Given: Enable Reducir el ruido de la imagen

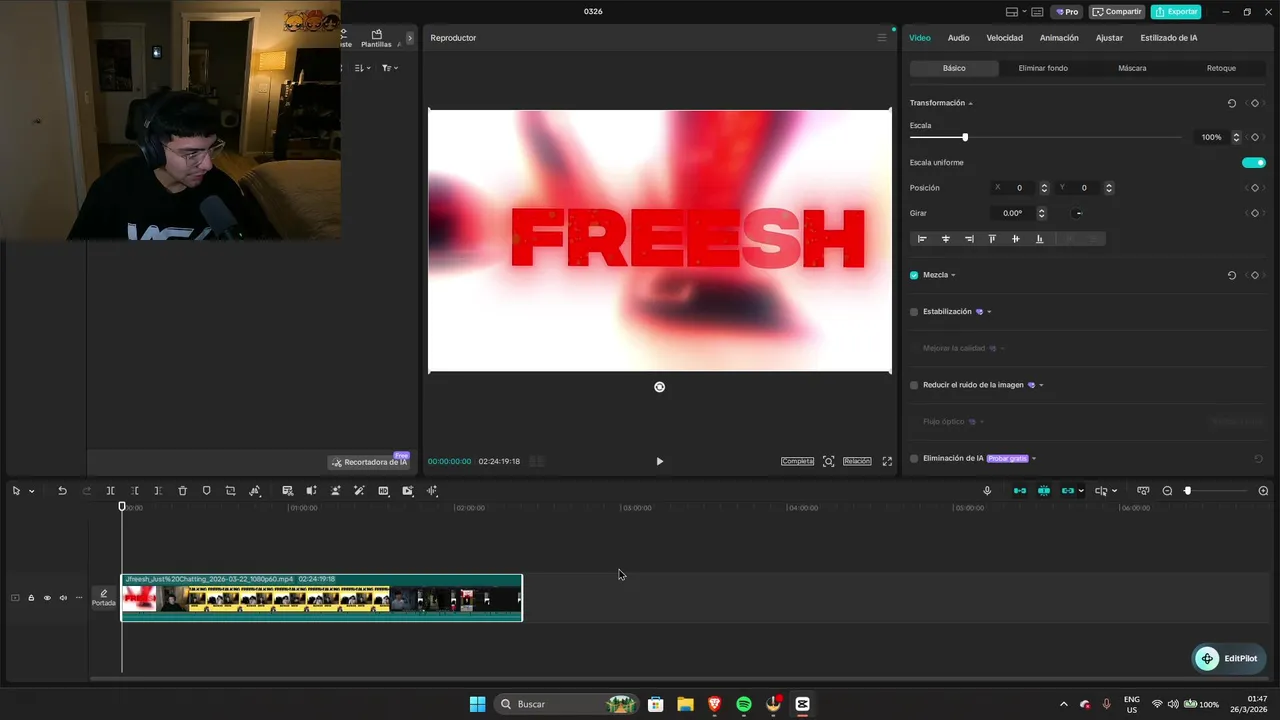Looking at the screenshot, I should point(914,385).
